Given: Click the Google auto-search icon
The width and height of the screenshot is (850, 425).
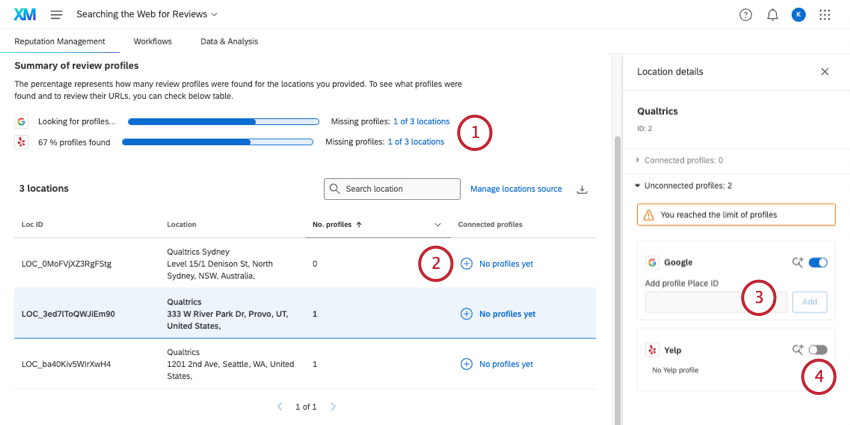Looking at the screenshot, I should point(797,263).
